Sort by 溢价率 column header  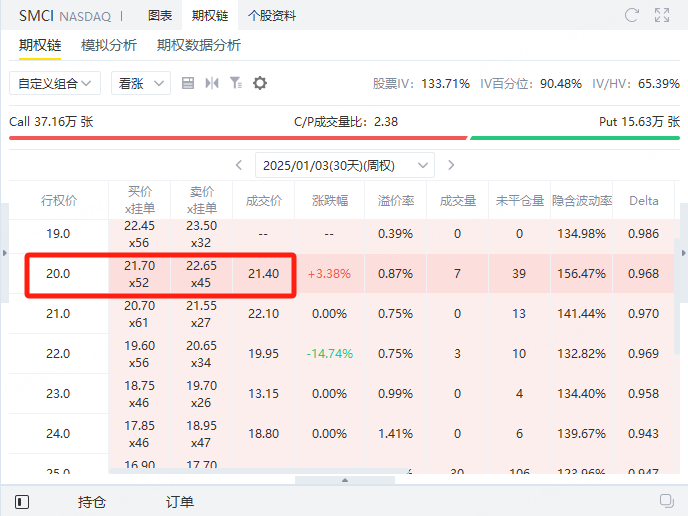click(x=395, y=201)
